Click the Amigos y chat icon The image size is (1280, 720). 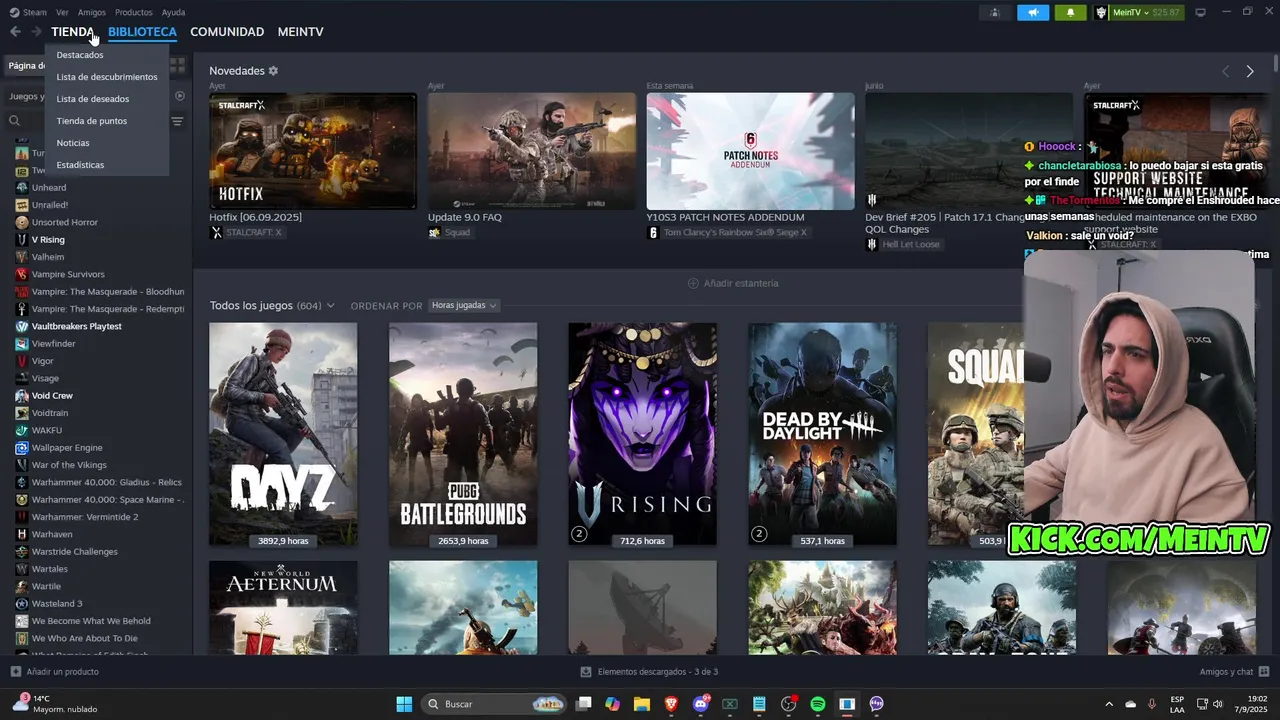[x=1264, y=671]
